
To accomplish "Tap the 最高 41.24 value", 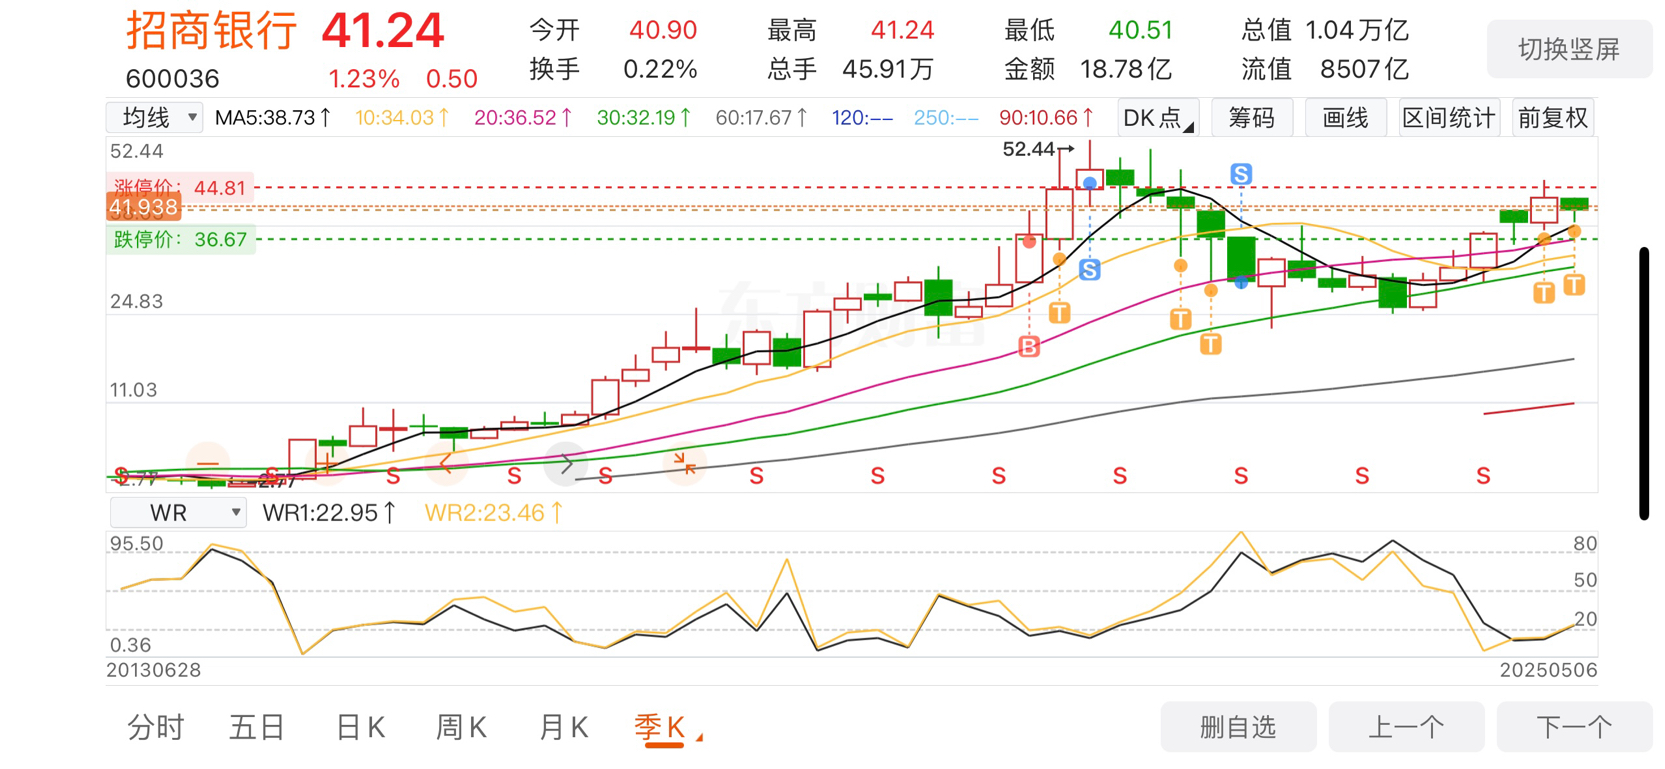I will (x=902, y=30).
